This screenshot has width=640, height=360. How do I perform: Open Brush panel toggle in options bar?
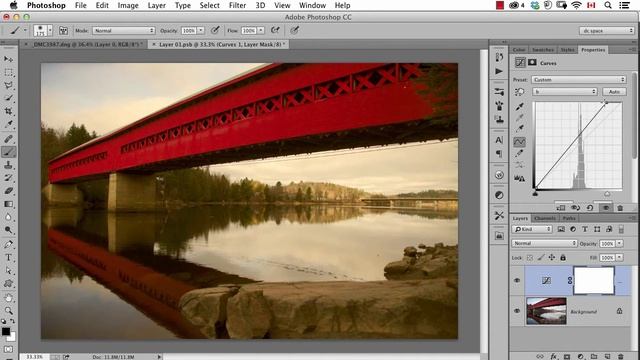63,31
